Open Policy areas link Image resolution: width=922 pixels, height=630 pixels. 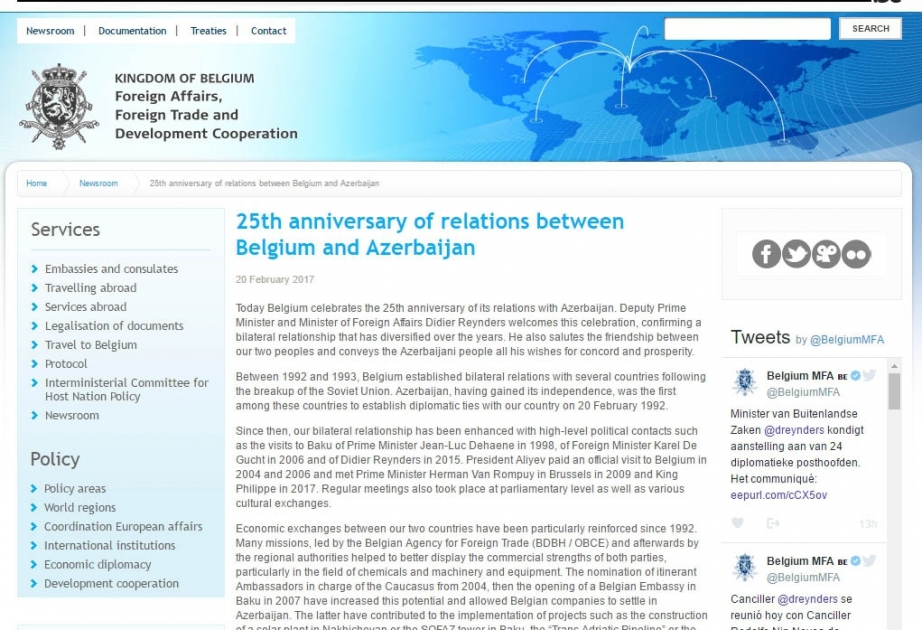point(75,488)
